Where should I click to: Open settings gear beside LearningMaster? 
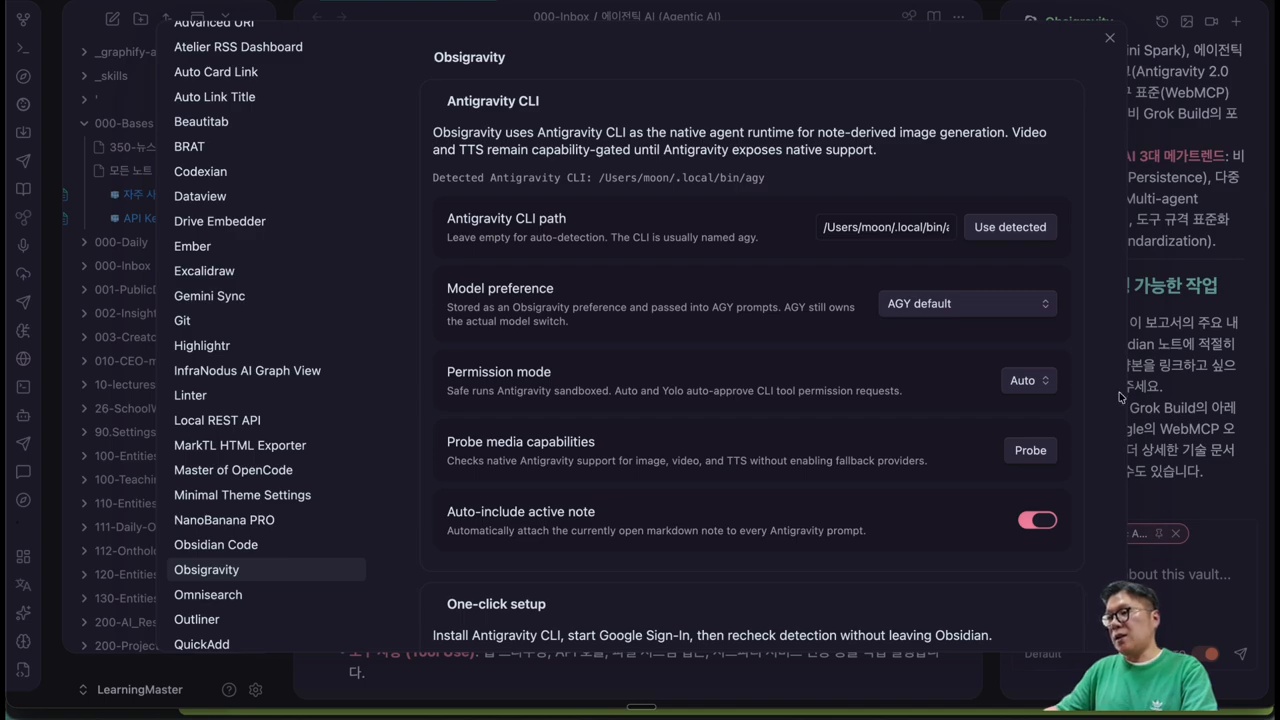(256, 690)
